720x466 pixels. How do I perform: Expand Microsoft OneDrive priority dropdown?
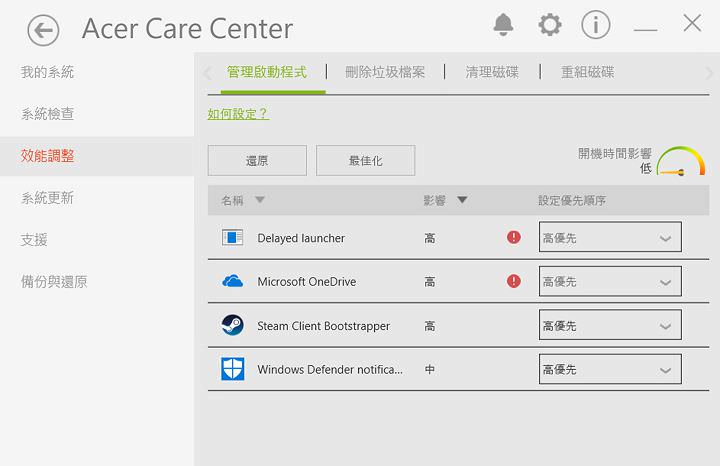click(610, 282)
